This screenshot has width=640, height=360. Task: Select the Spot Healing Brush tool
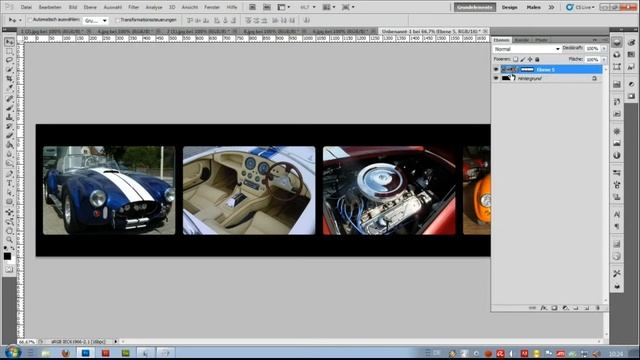coord(9,98)
